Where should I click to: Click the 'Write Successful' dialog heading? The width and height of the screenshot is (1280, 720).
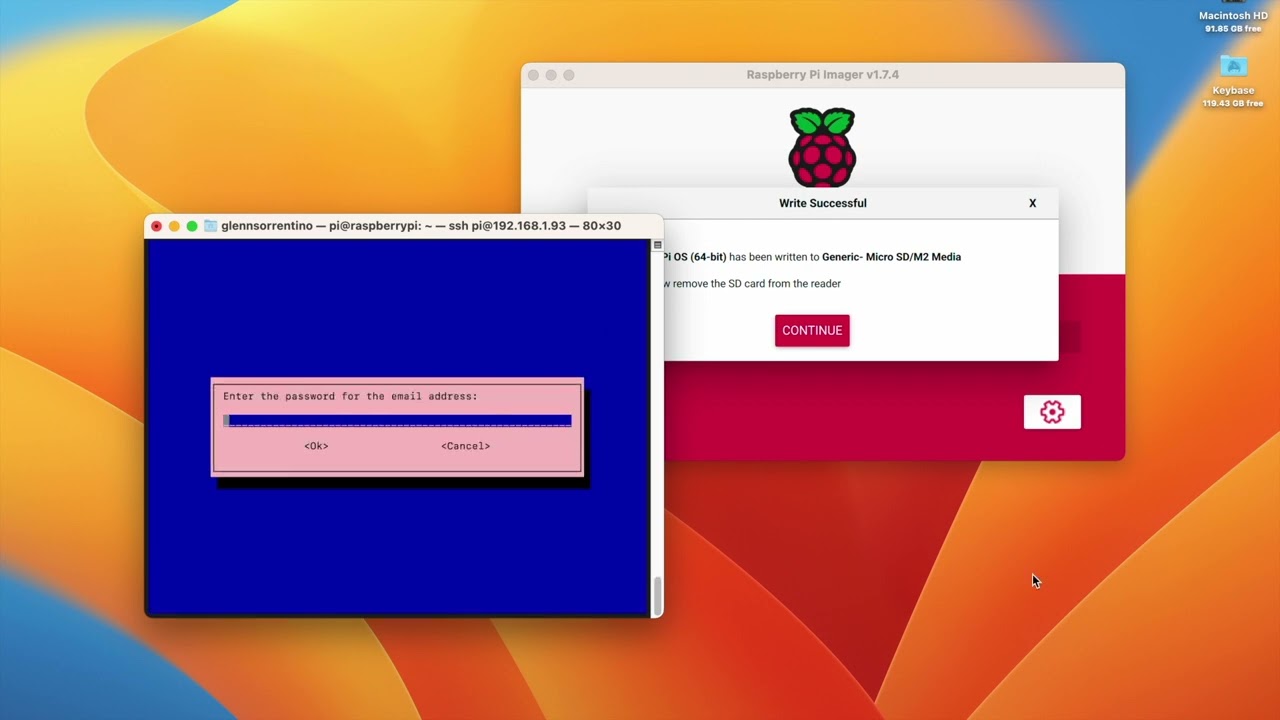pyautogui.click(x=822, y=203)
